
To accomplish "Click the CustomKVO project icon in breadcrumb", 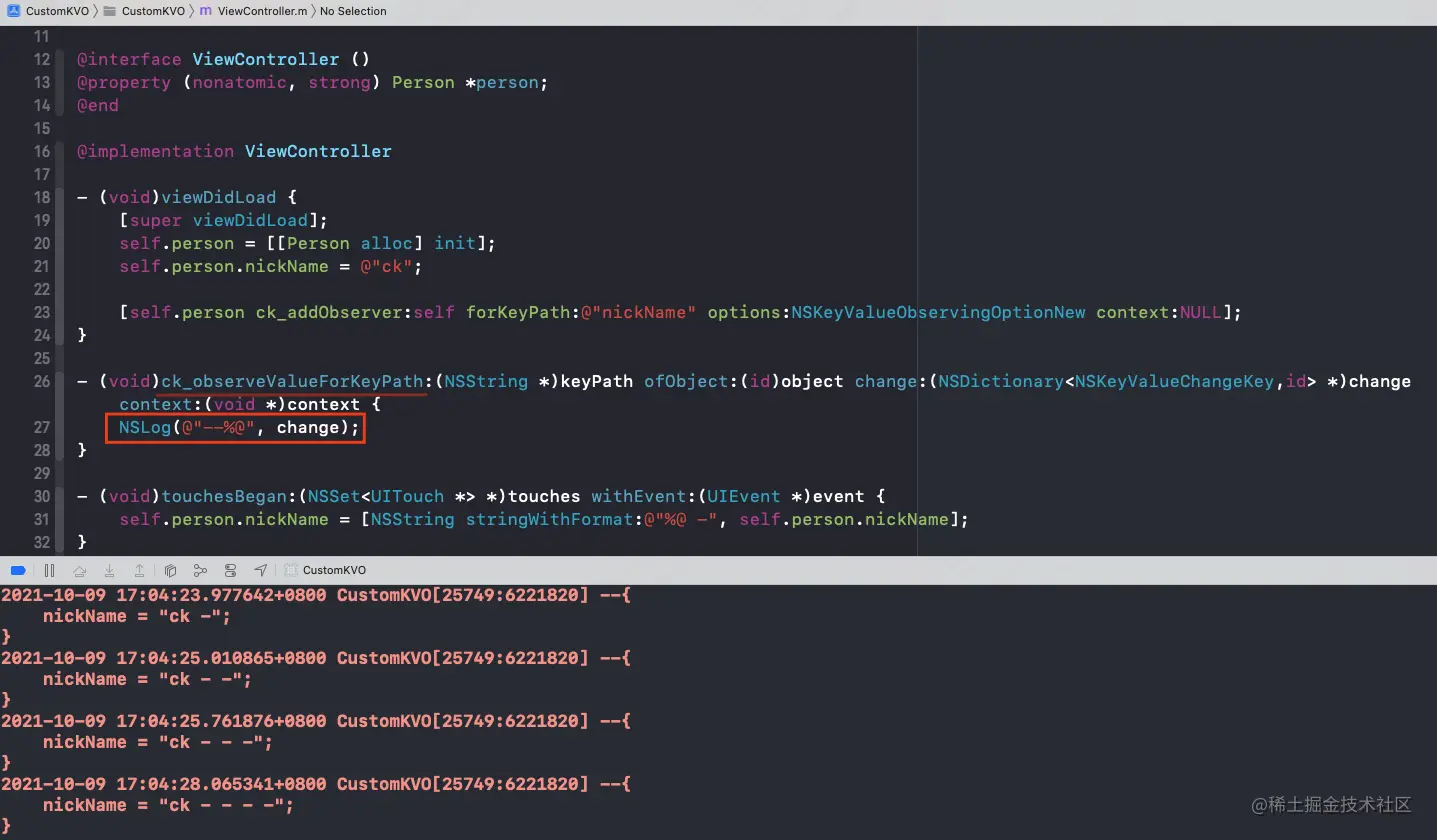I will [13, 11].
